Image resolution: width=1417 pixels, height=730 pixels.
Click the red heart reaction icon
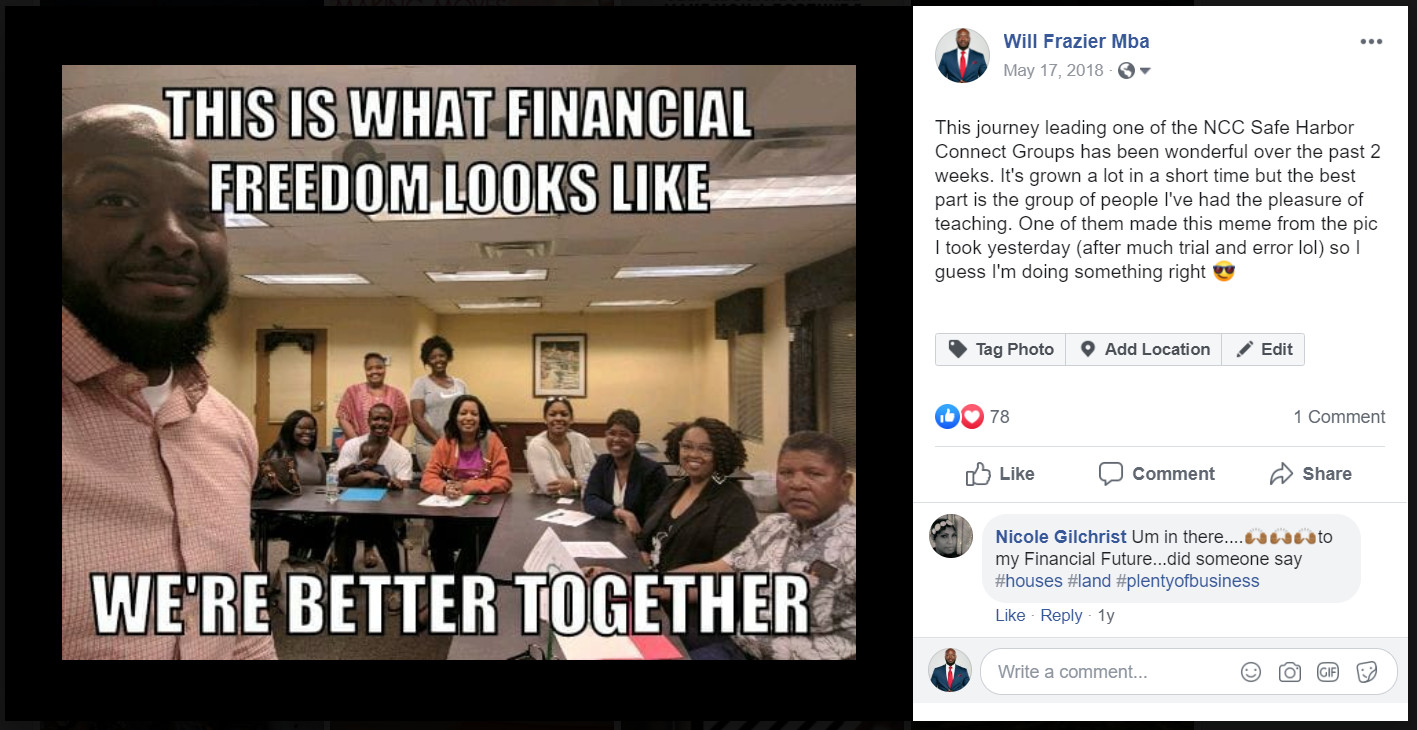971,417
